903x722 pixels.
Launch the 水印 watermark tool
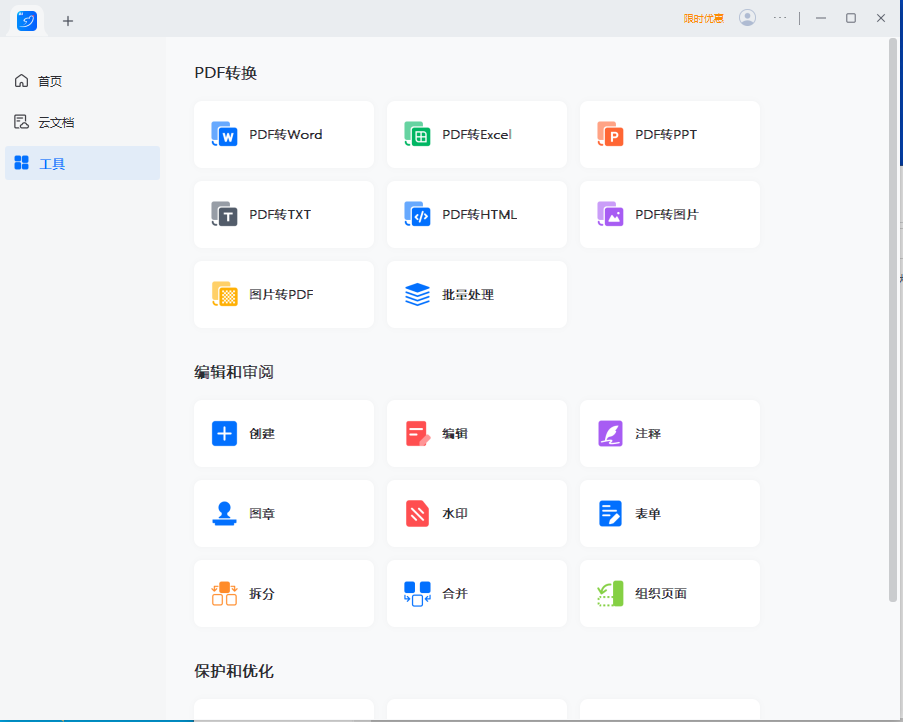point(476,513)
